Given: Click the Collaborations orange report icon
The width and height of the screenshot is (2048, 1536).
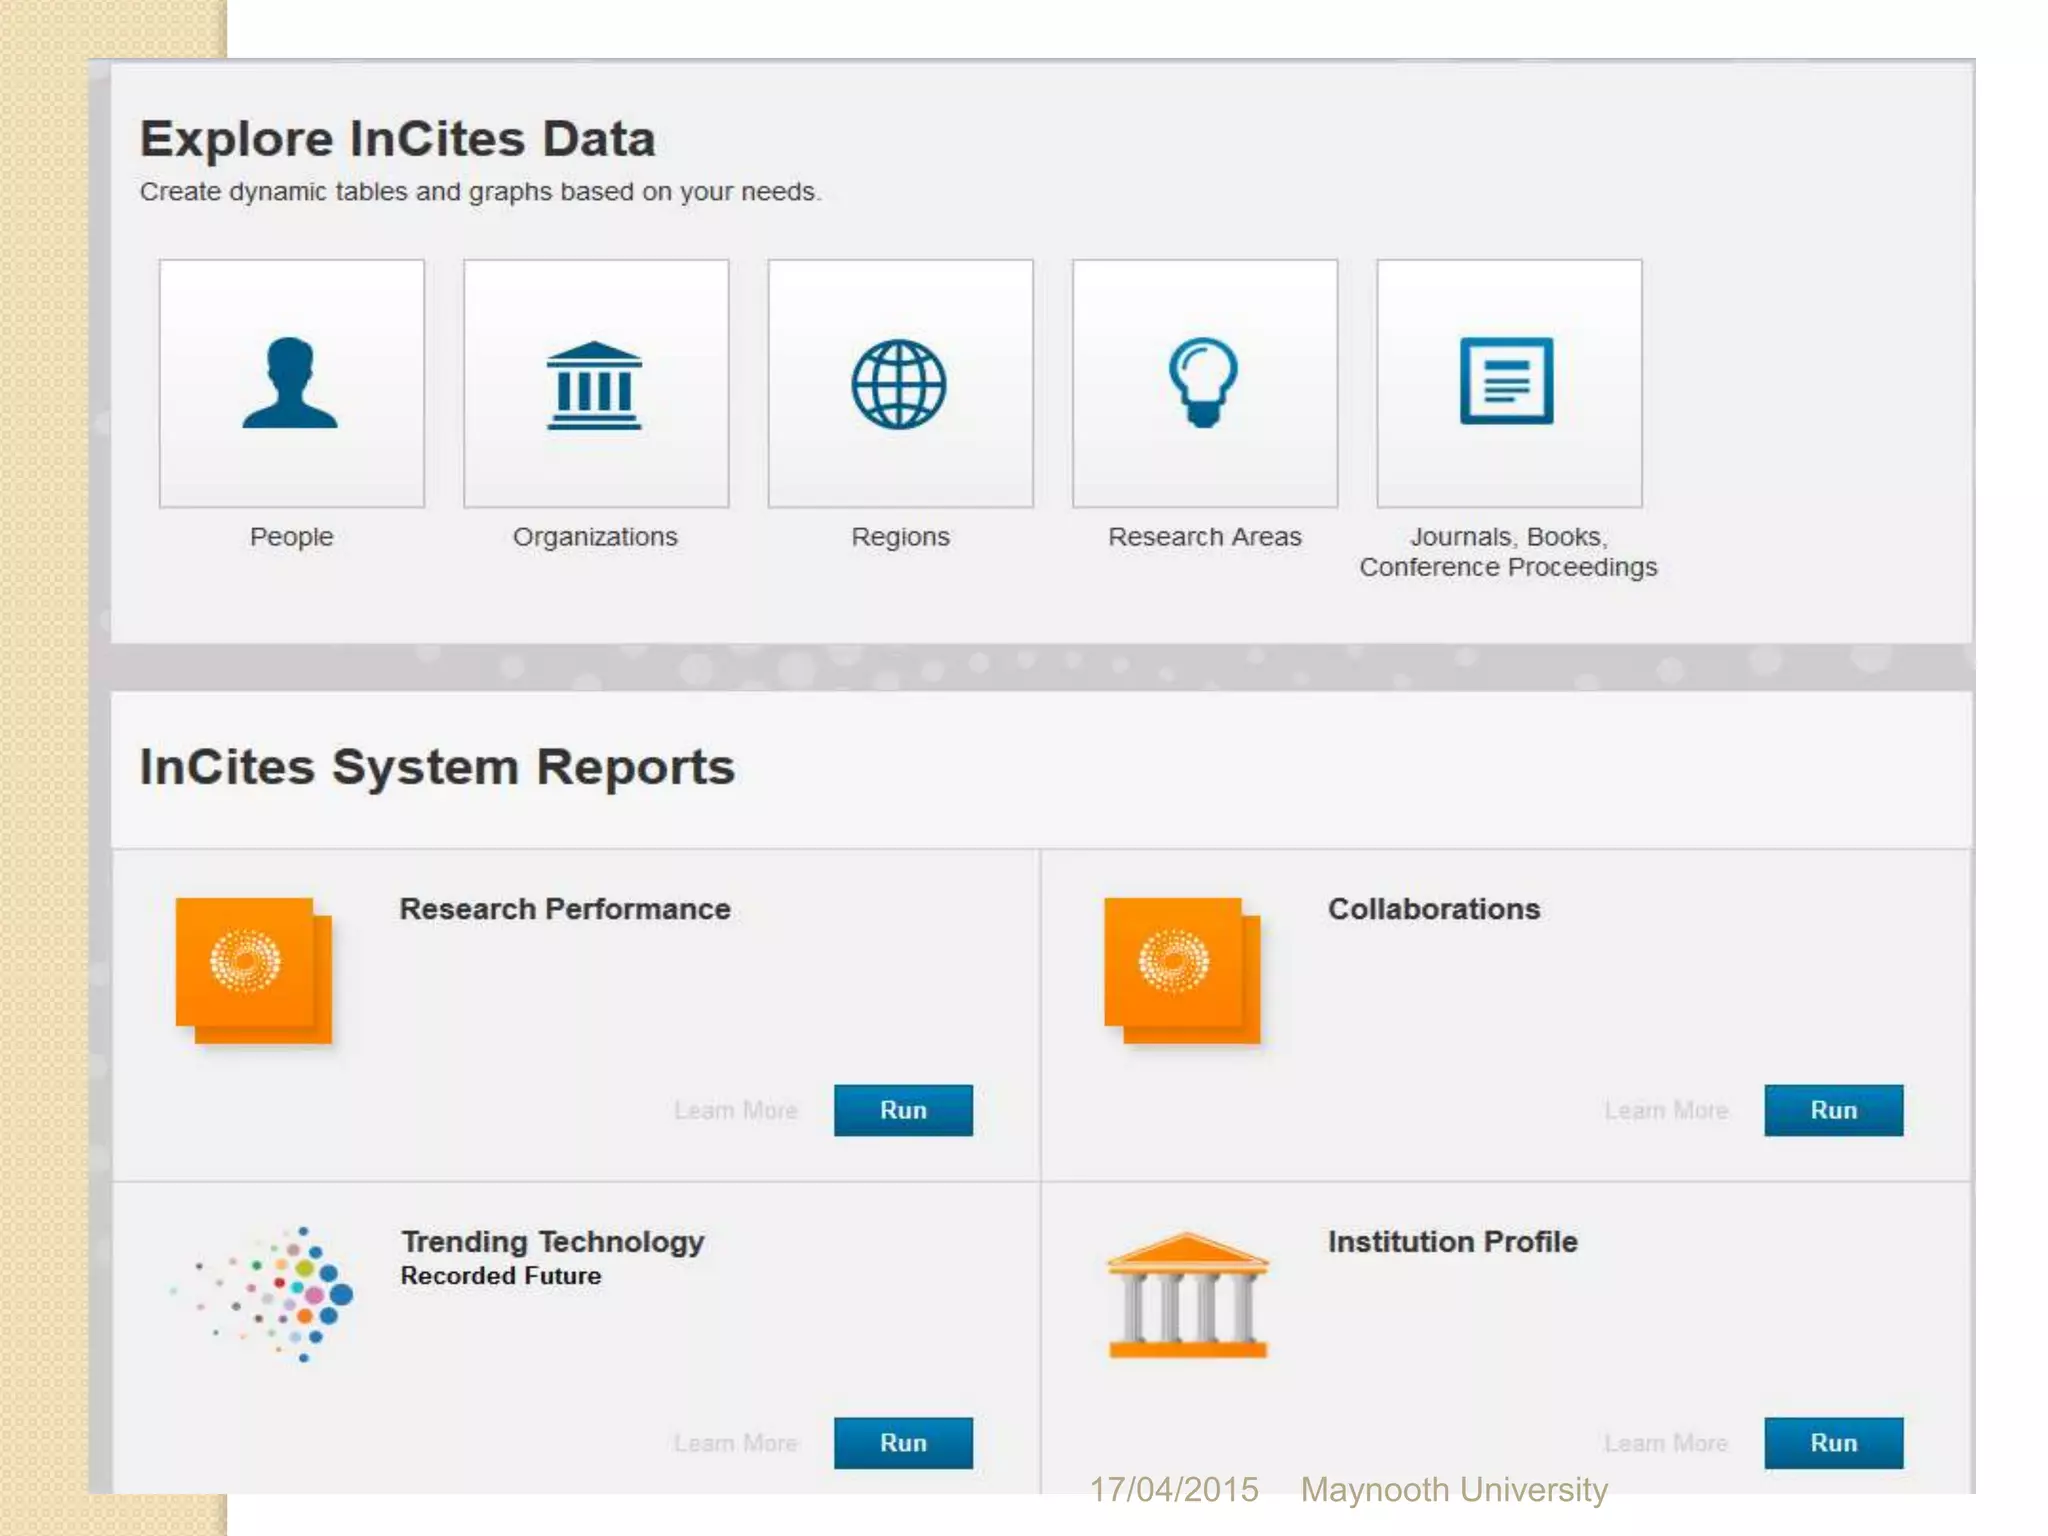Looking at the screenshot, I should click(x=1181, y=970).
